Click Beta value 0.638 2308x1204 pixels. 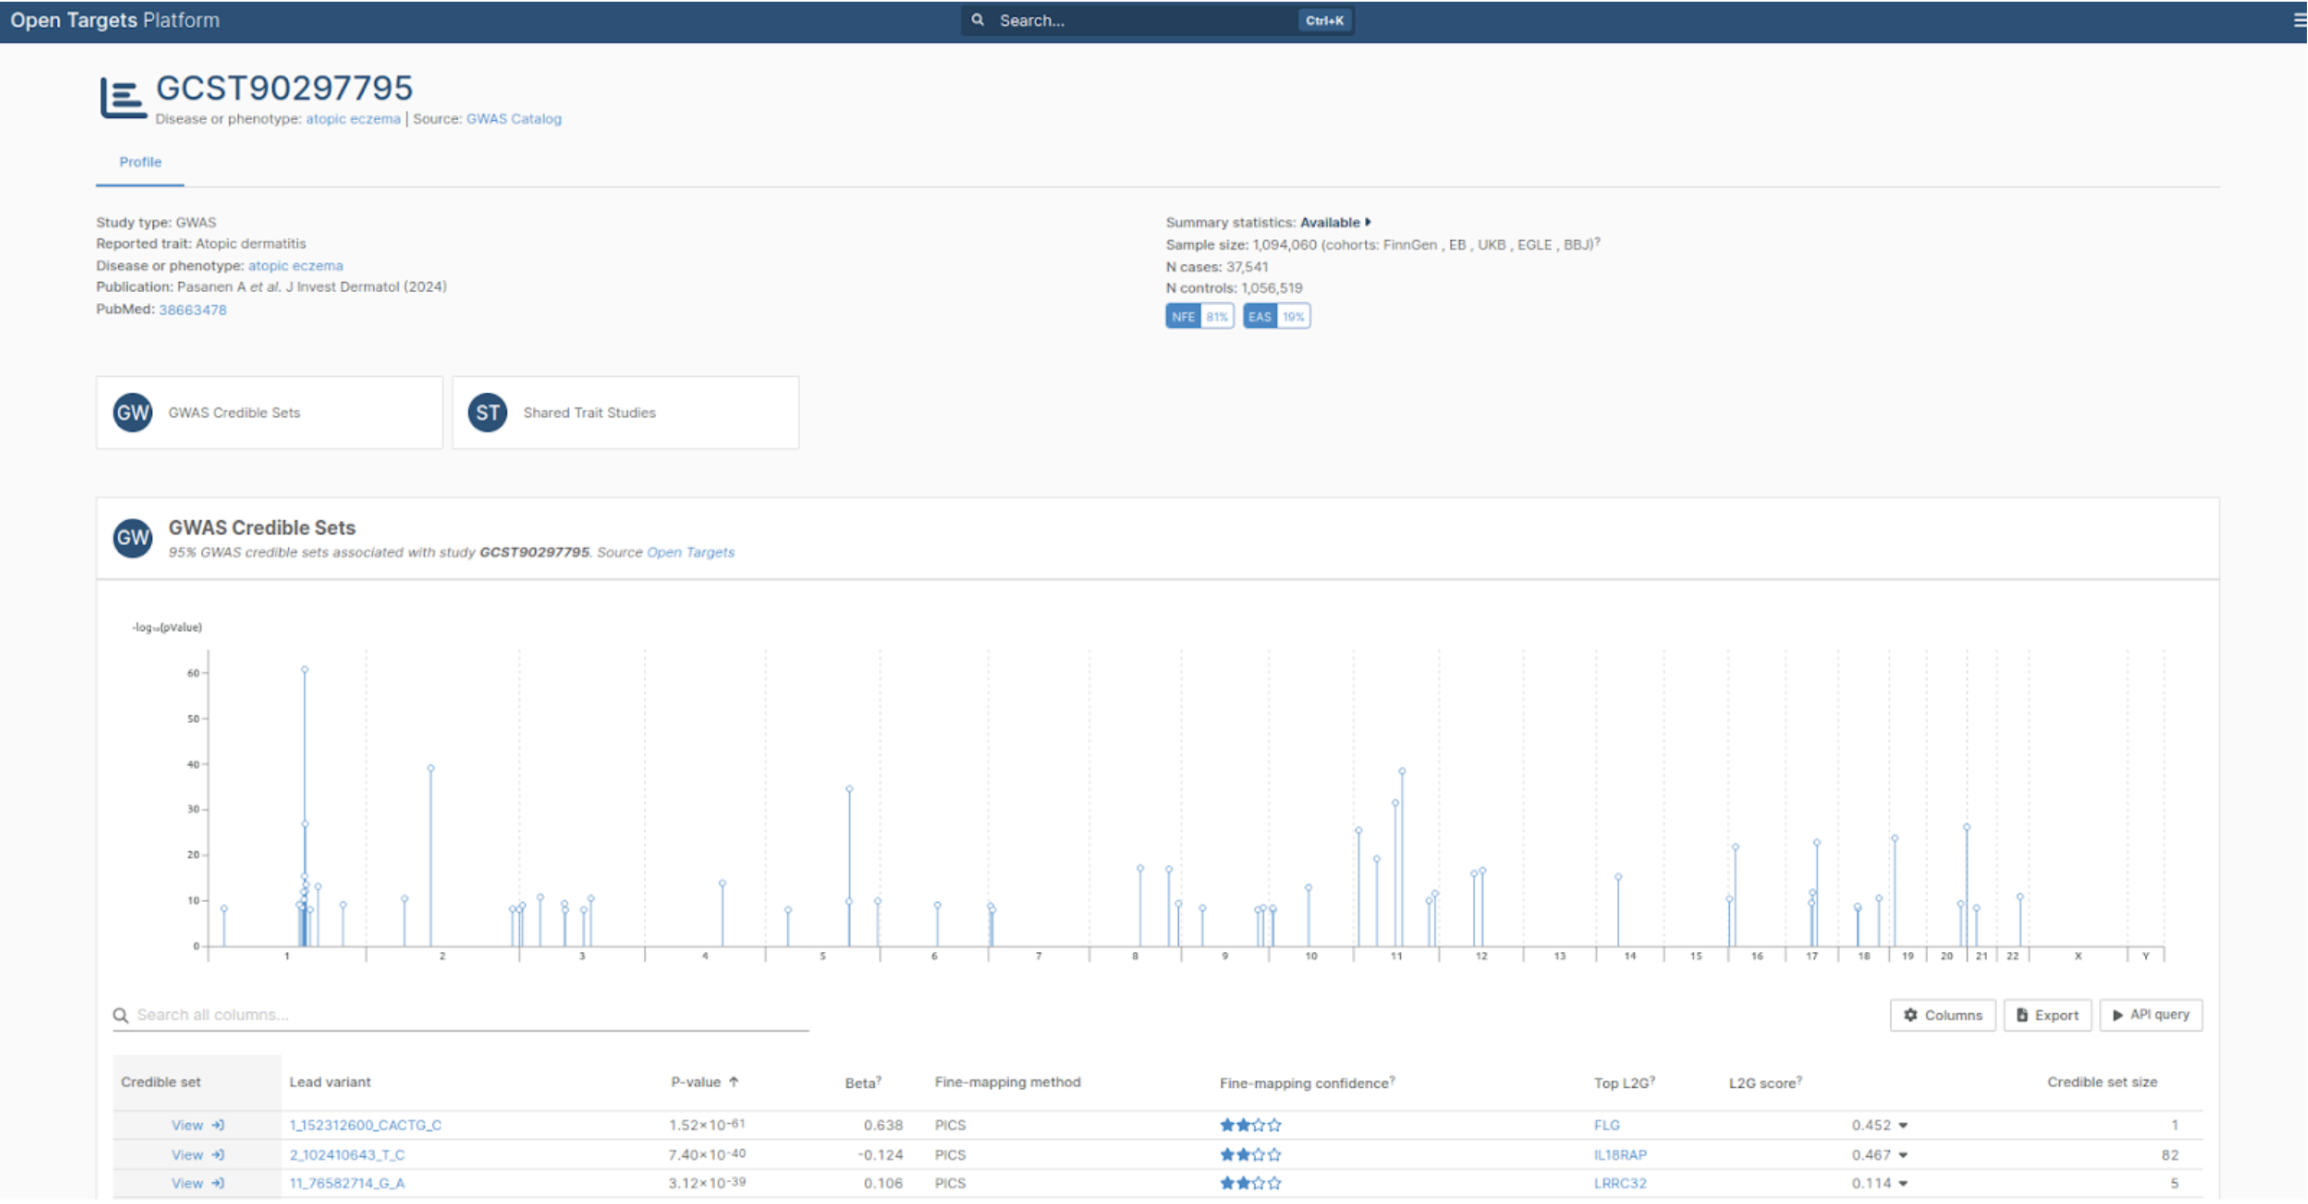coord(883,1125)
